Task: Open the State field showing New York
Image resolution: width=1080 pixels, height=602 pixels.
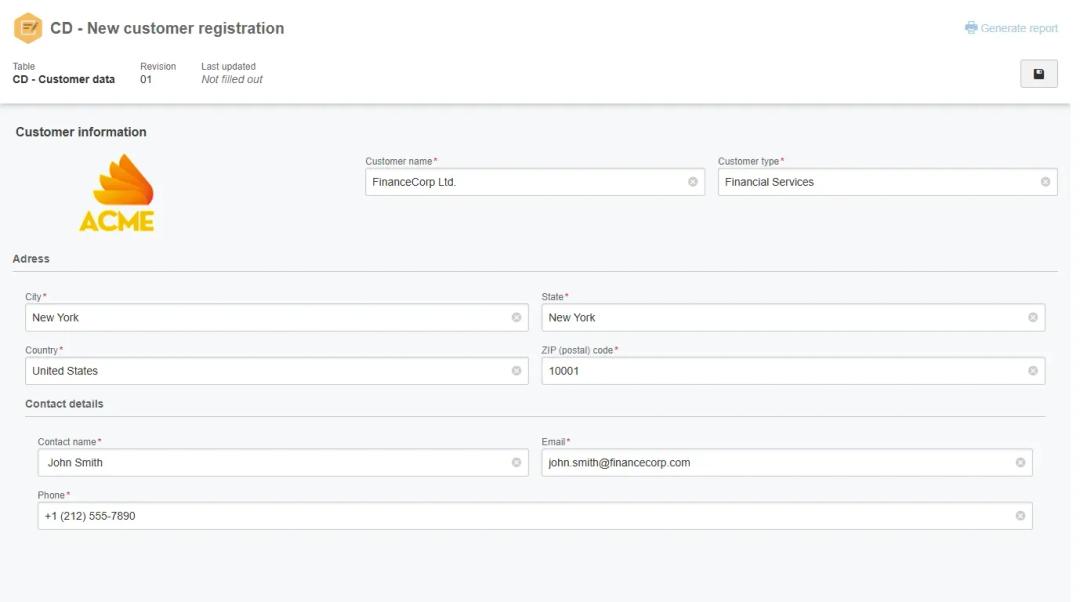Action: pos(780,318)
